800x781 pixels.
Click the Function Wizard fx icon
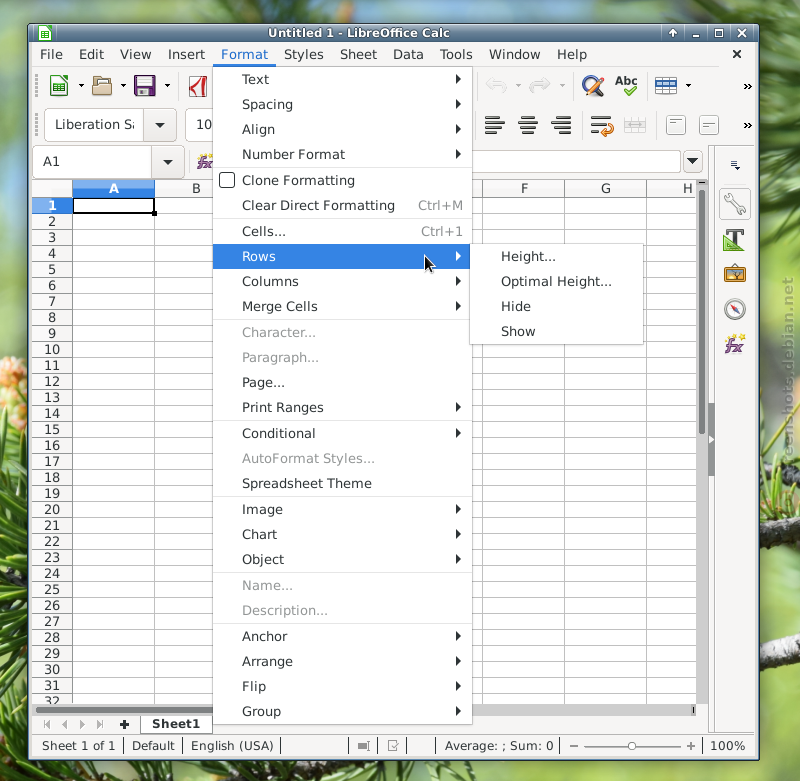point(205,162)
